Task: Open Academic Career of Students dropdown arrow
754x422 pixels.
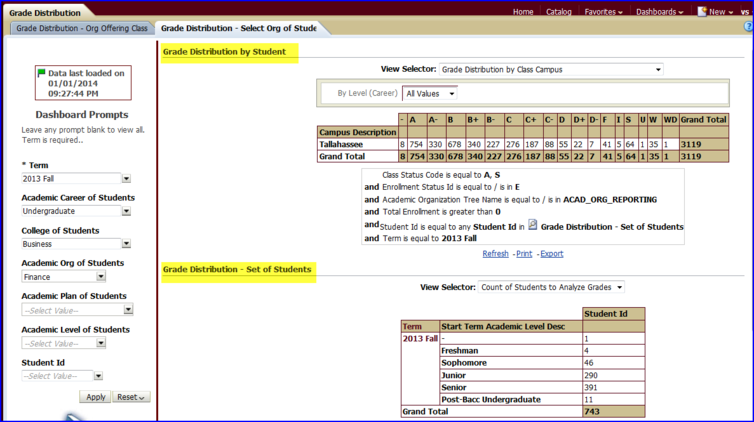Action: point(126,211)
